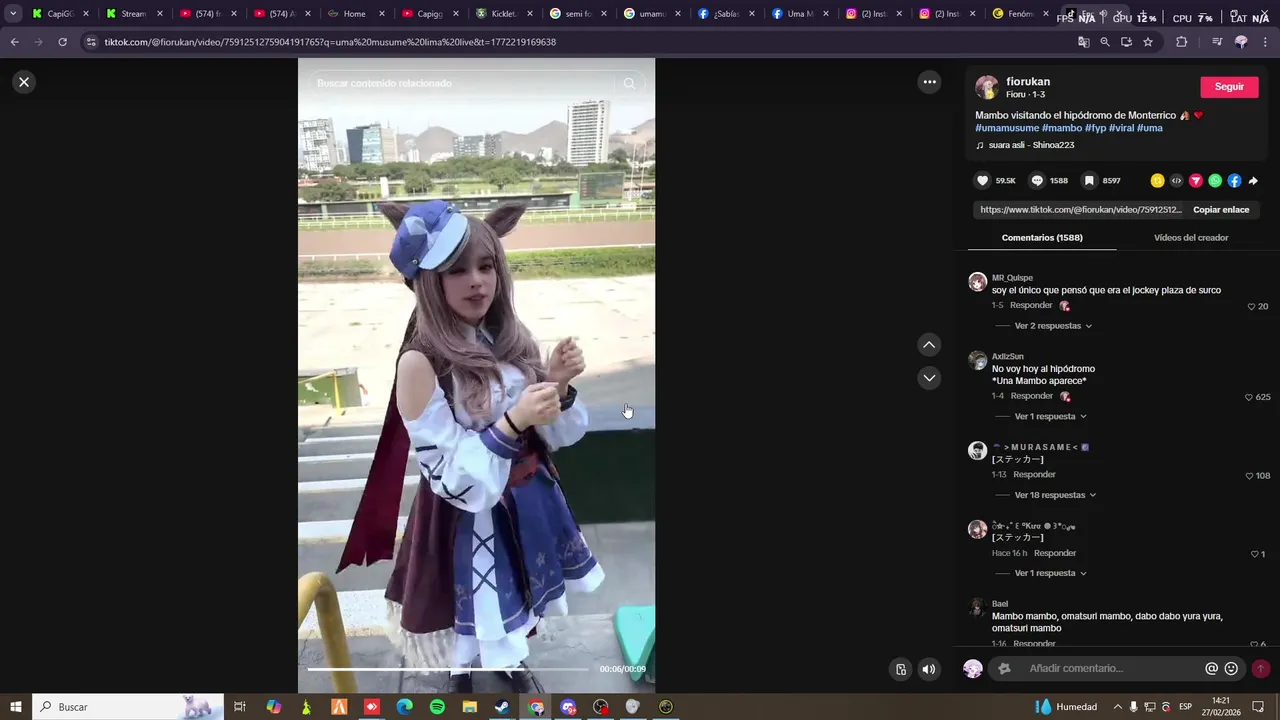1280x720 pixels.
Task: Click taskbar Buscar search box
Action: tap(128, 707)
